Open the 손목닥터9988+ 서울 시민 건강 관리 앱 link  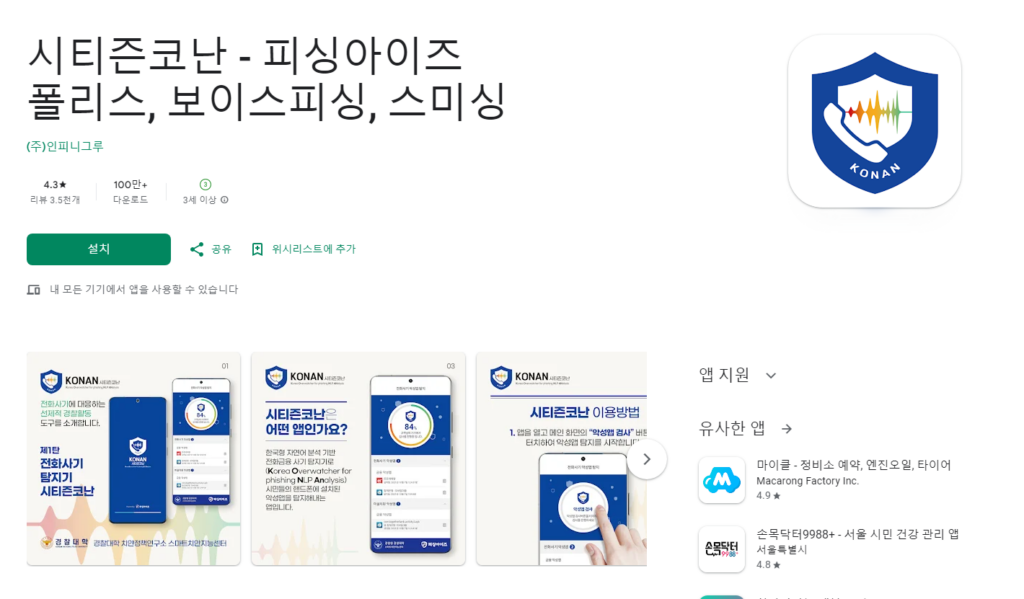pos(857,534)
